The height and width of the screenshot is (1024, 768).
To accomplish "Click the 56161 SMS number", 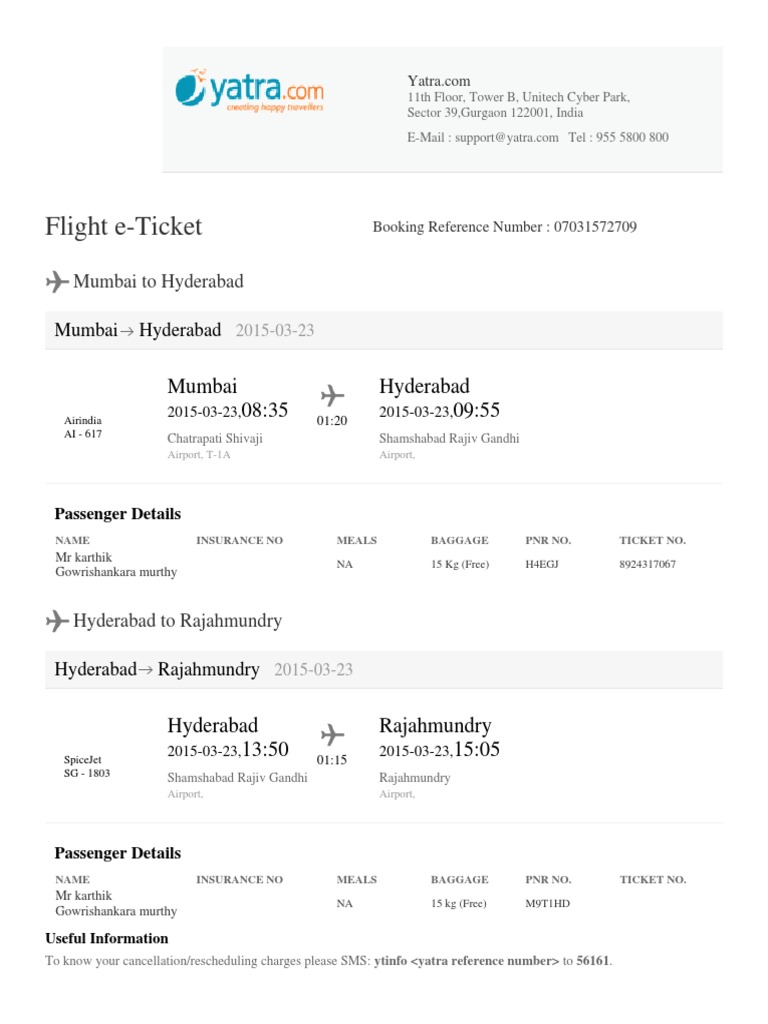I will (x=592, y=961).
